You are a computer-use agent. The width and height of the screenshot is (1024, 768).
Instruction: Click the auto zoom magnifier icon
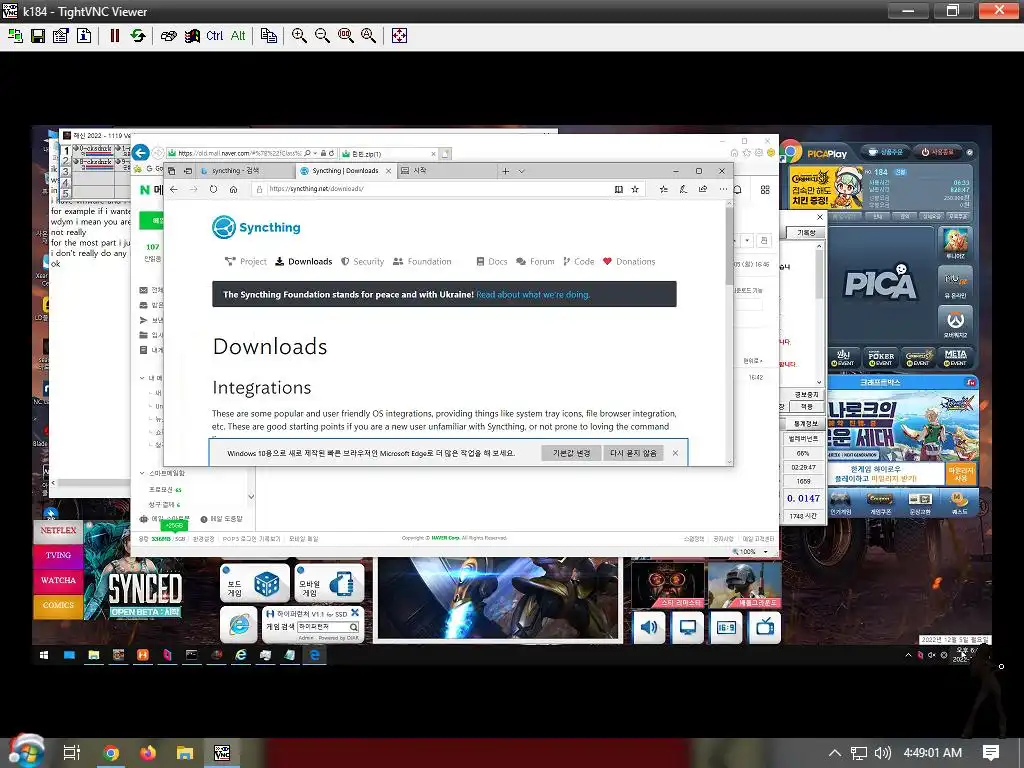click(368, 35)
